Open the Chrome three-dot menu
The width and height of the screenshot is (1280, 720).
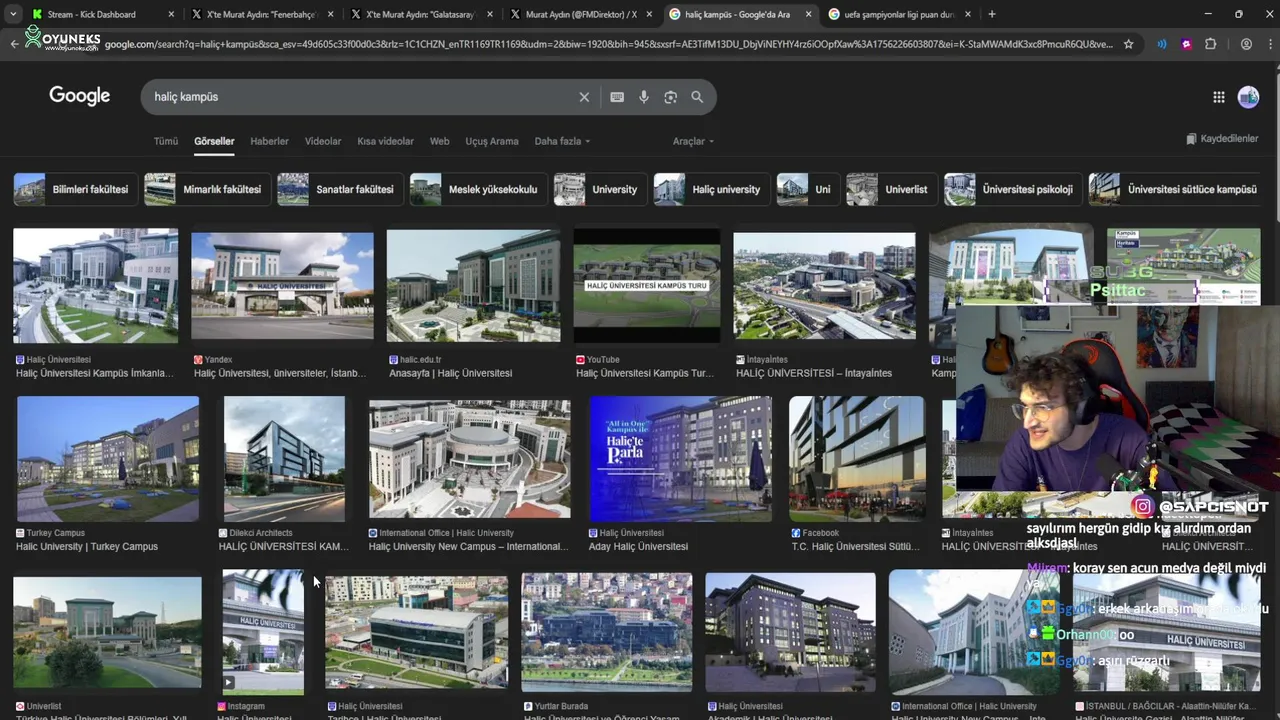[x=1269, y=44]
